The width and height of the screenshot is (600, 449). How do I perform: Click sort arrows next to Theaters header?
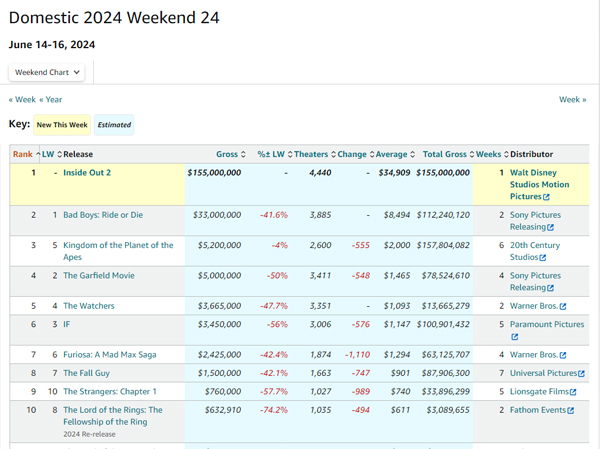[333, 154]
